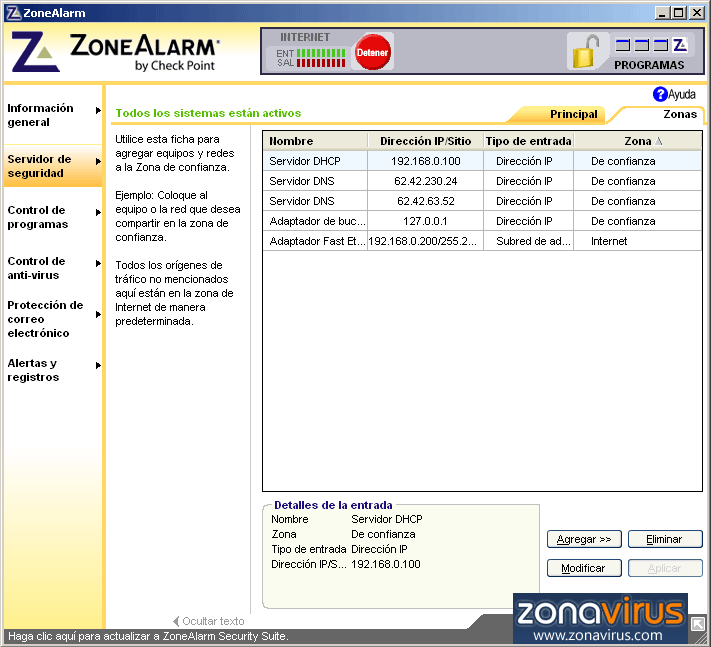Click the yellow padlock Internet lock icon
This screenshot has width=711, height=647.
(587, 51)
